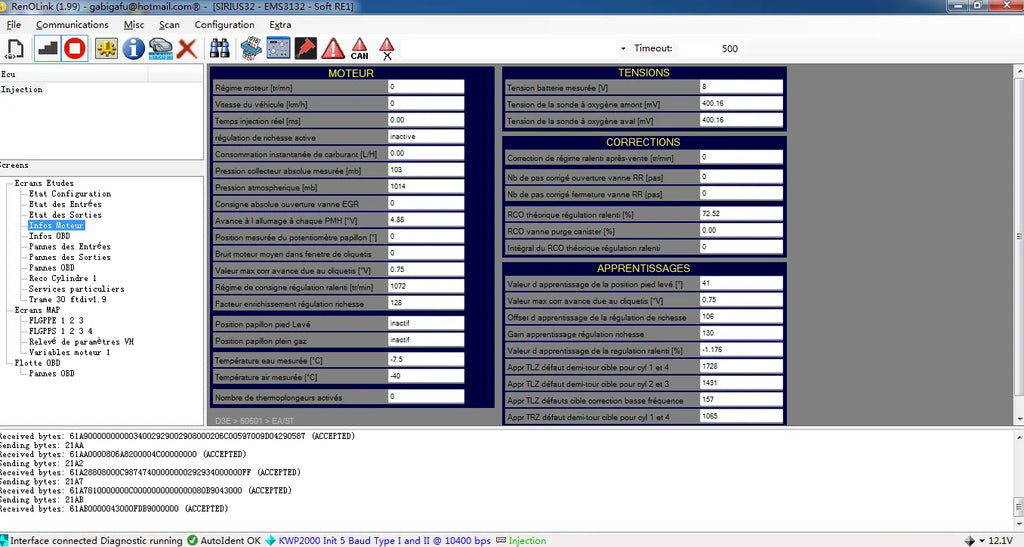Click the Injection label in status bar
1024x547 pixels.
(x=527, y=540)
